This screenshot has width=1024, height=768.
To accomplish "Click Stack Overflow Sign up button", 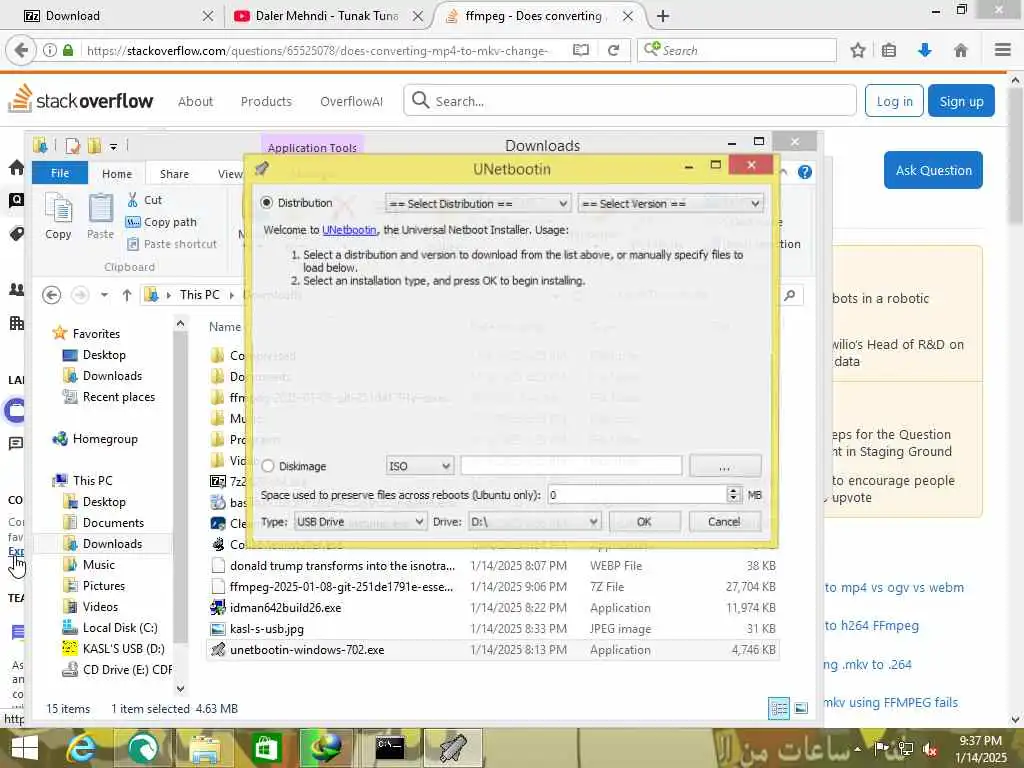I will point(961,101).
